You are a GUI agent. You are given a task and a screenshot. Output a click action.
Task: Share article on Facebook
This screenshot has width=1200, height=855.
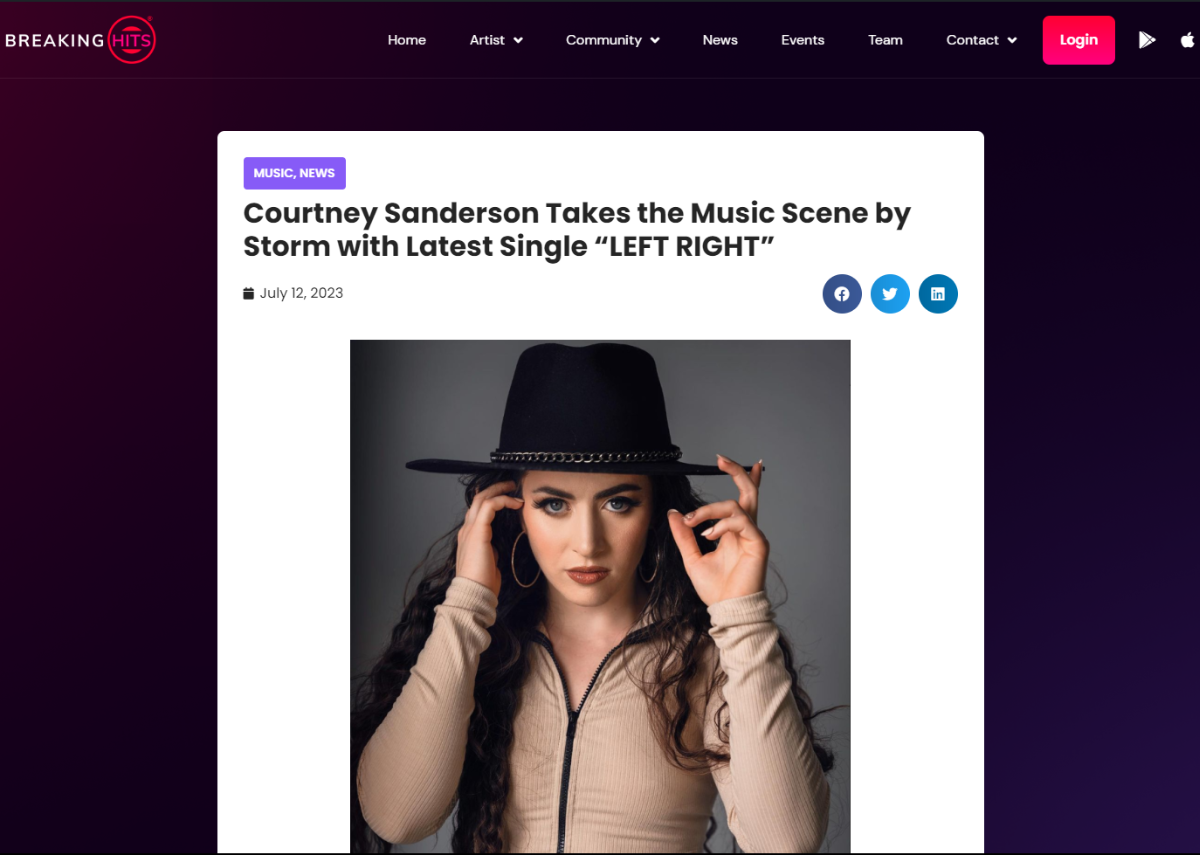pyautogui.click(x=842, y=294)
